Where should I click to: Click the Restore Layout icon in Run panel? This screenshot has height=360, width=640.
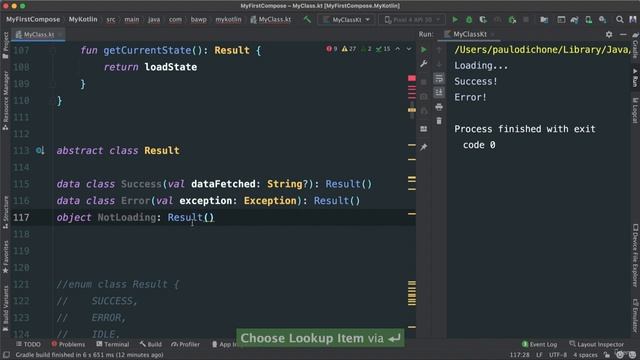click(x=424, y=129)
